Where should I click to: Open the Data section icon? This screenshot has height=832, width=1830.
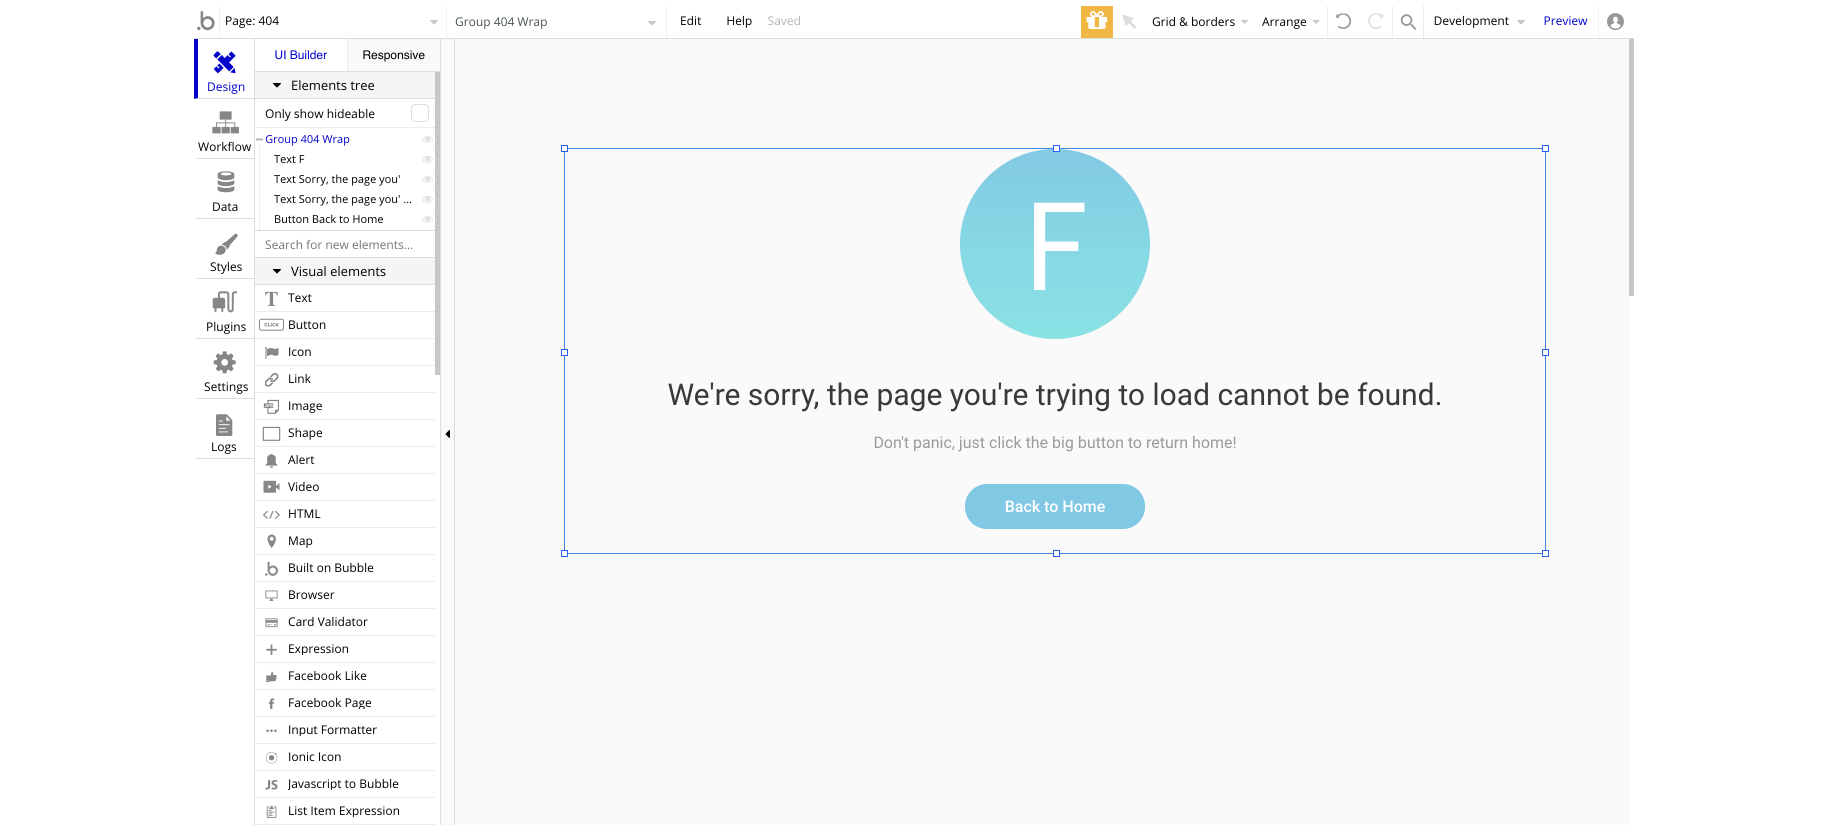tap(225, 183)
